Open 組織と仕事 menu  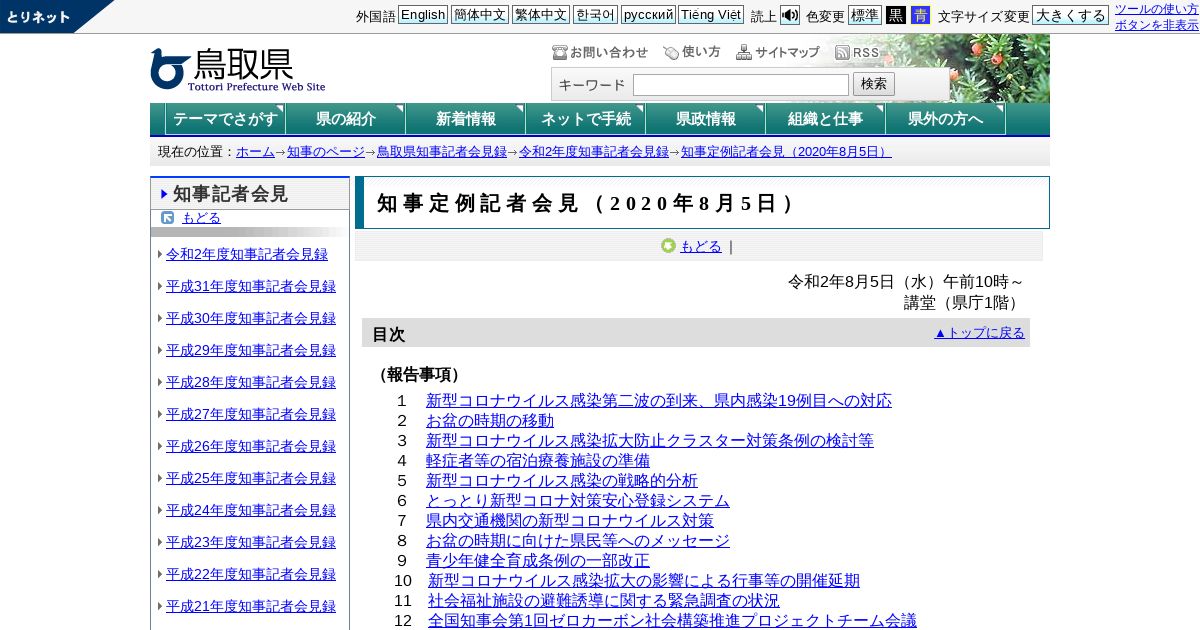(x=825, y=119)
